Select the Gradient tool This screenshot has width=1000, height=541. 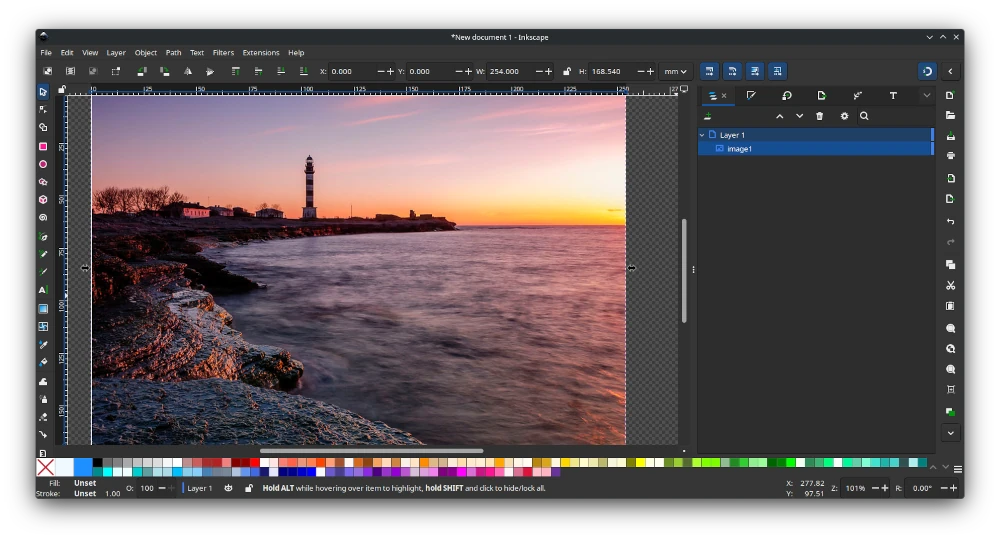tap(43, 309)
